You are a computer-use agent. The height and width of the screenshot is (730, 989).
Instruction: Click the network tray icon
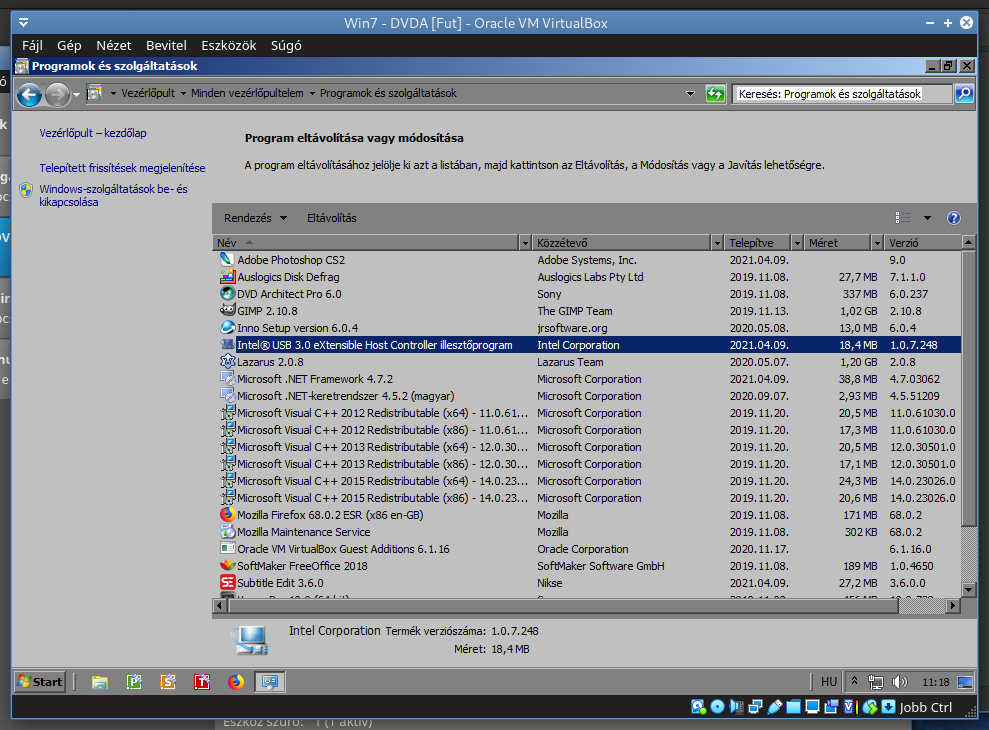(875, 682)
